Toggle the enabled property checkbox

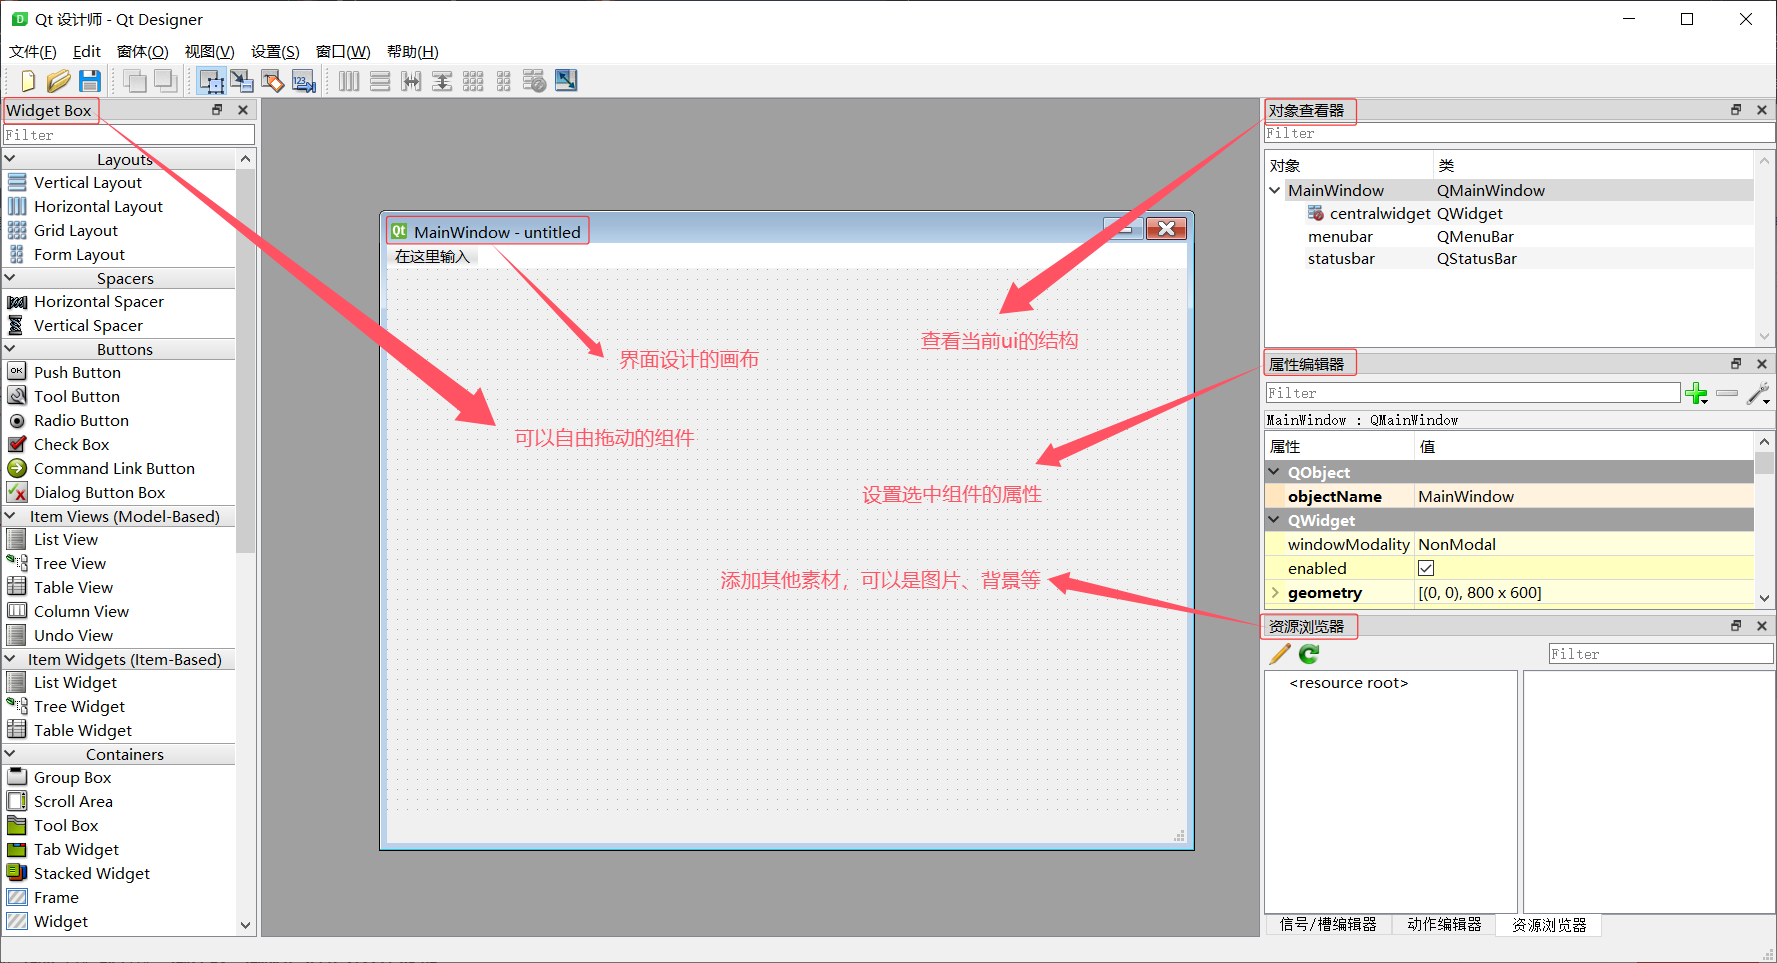pos(1426,568)
